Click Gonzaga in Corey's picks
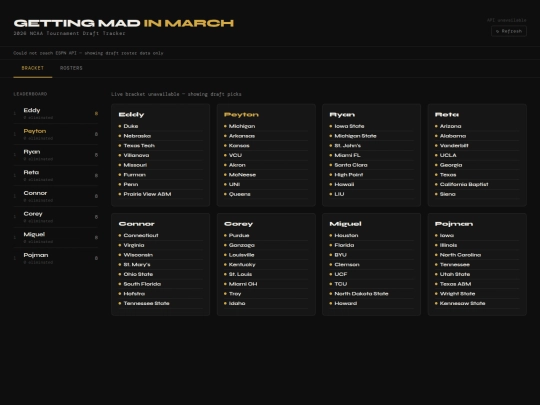The height and width of the screenshot is (405, 540). point(242,245)
